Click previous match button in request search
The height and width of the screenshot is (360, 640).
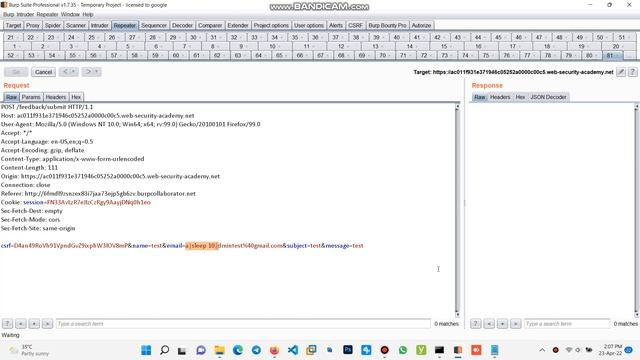click(x=21, y=324)
